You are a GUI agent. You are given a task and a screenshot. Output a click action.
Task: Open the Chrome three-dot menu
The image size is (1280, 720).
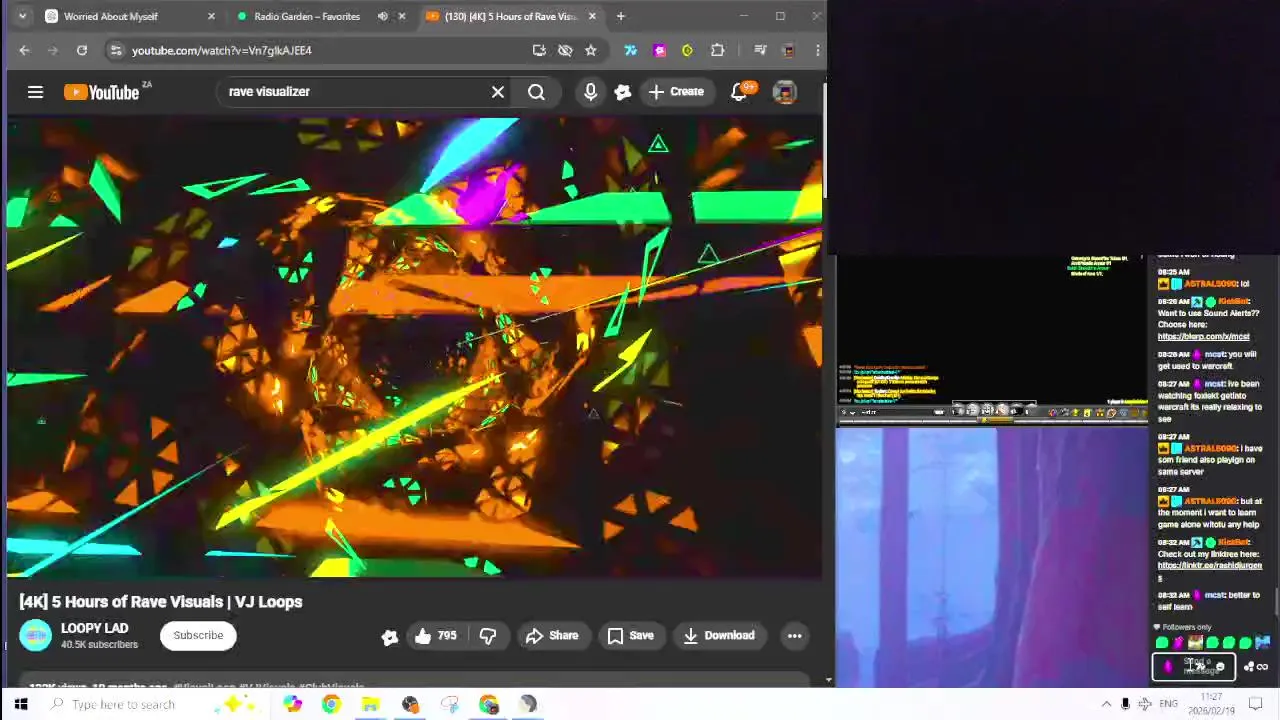coord(817,50)
